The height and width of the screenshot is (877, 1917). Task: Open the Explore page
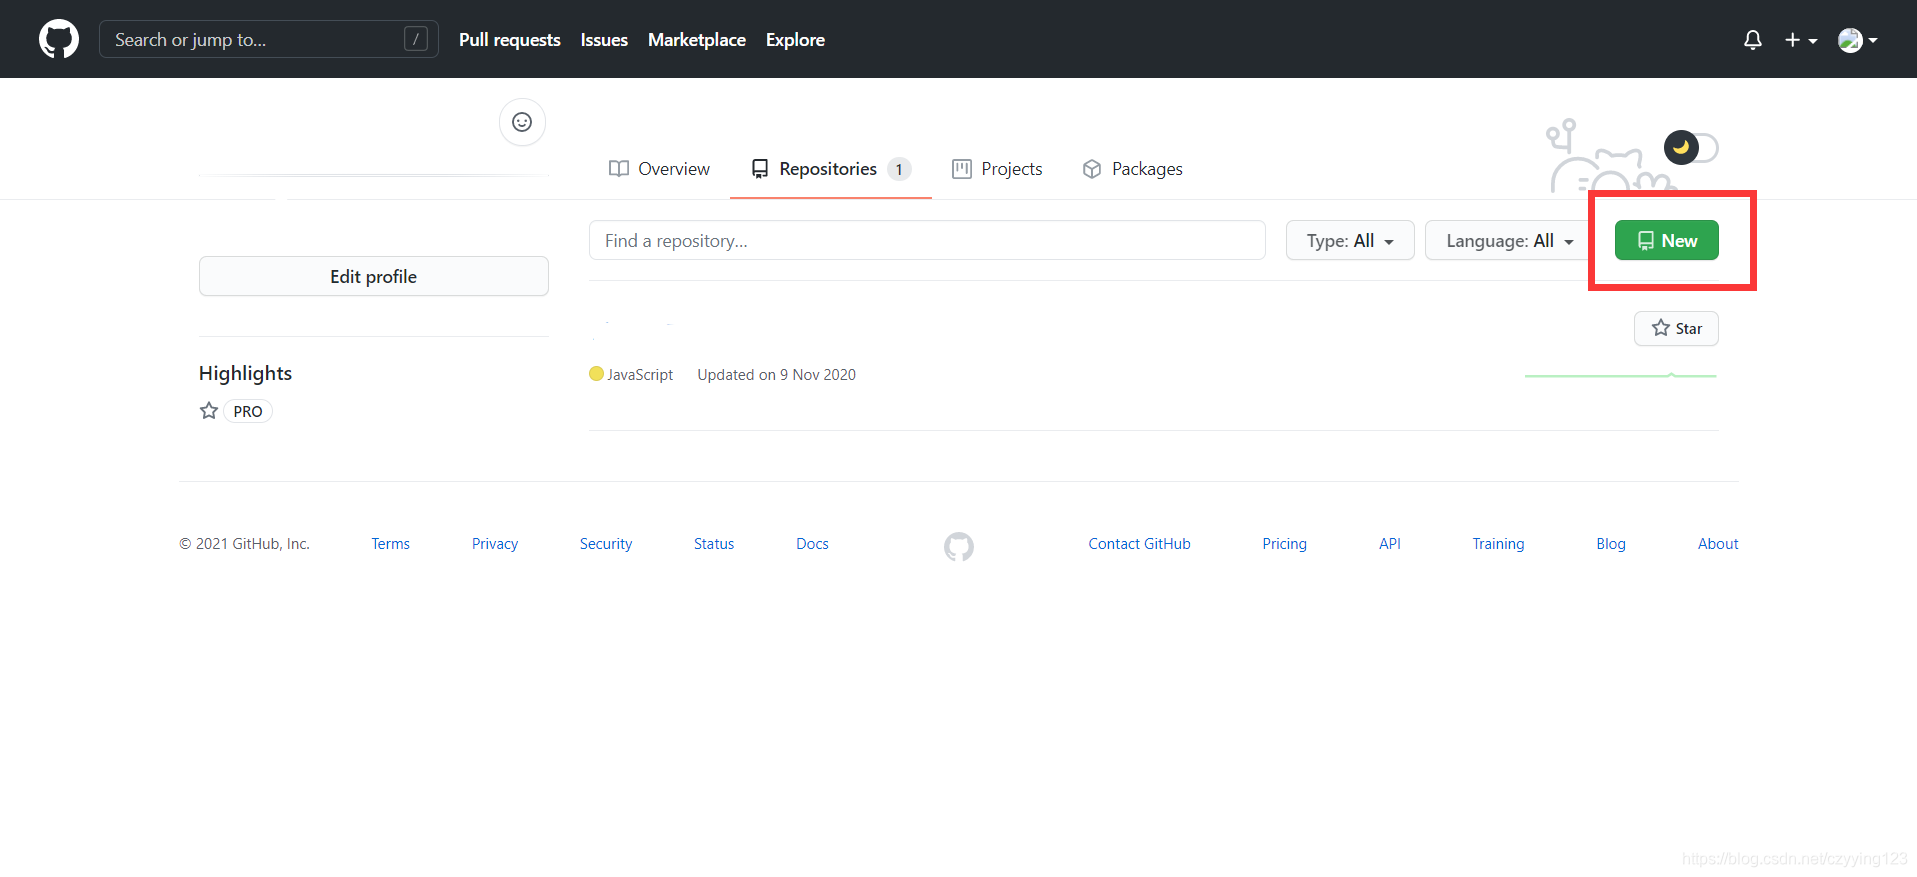tap(795, 40)
